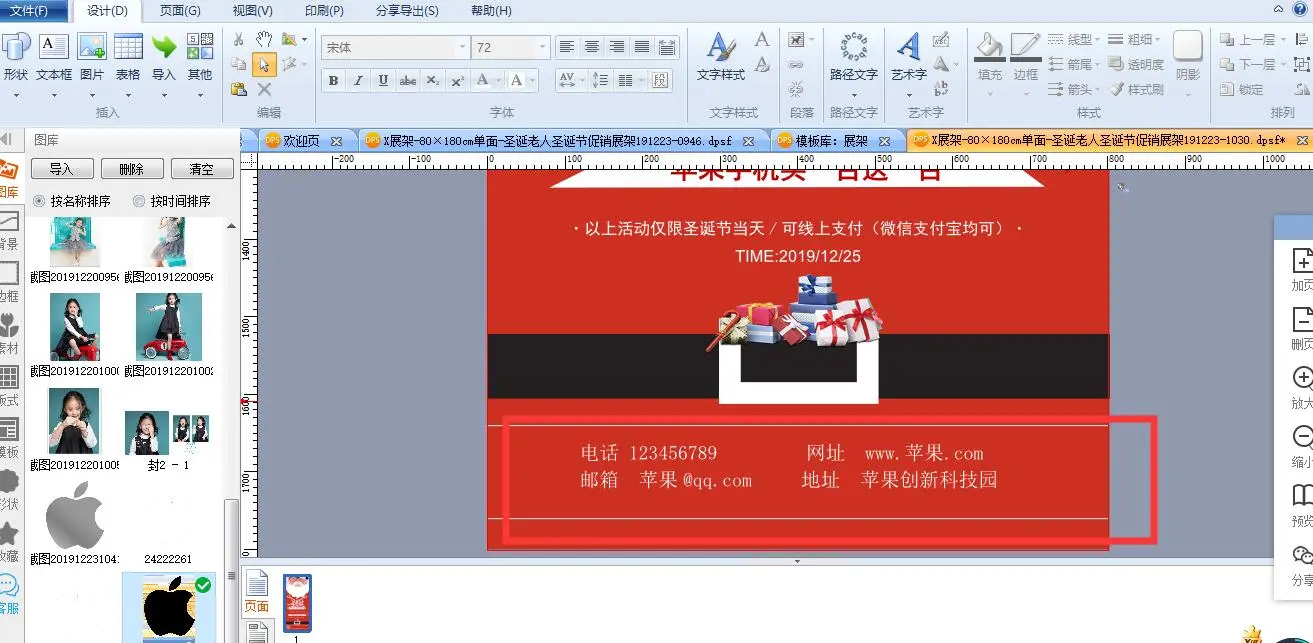Center align text
Image resolution: width=1313 pixels, height=643 pixels.
coord(592,47)
